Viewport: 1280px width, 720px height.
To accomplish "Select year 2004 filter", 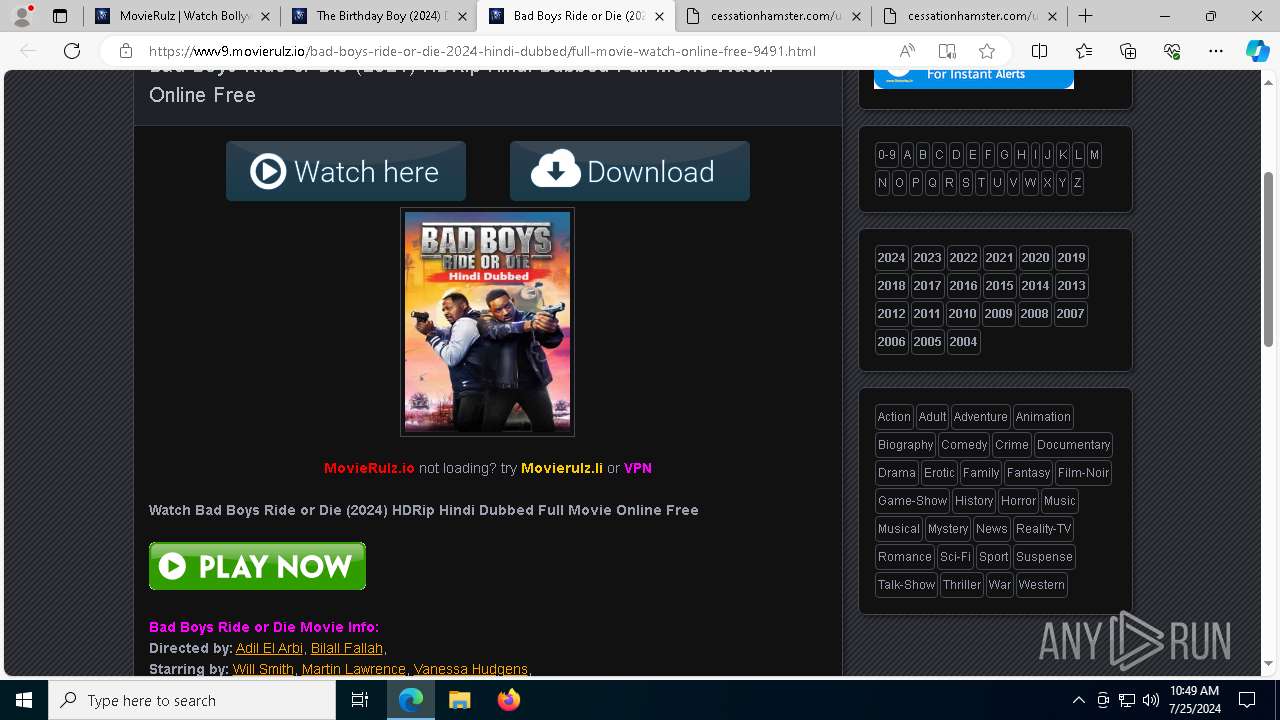I will [x=963, y=342].
